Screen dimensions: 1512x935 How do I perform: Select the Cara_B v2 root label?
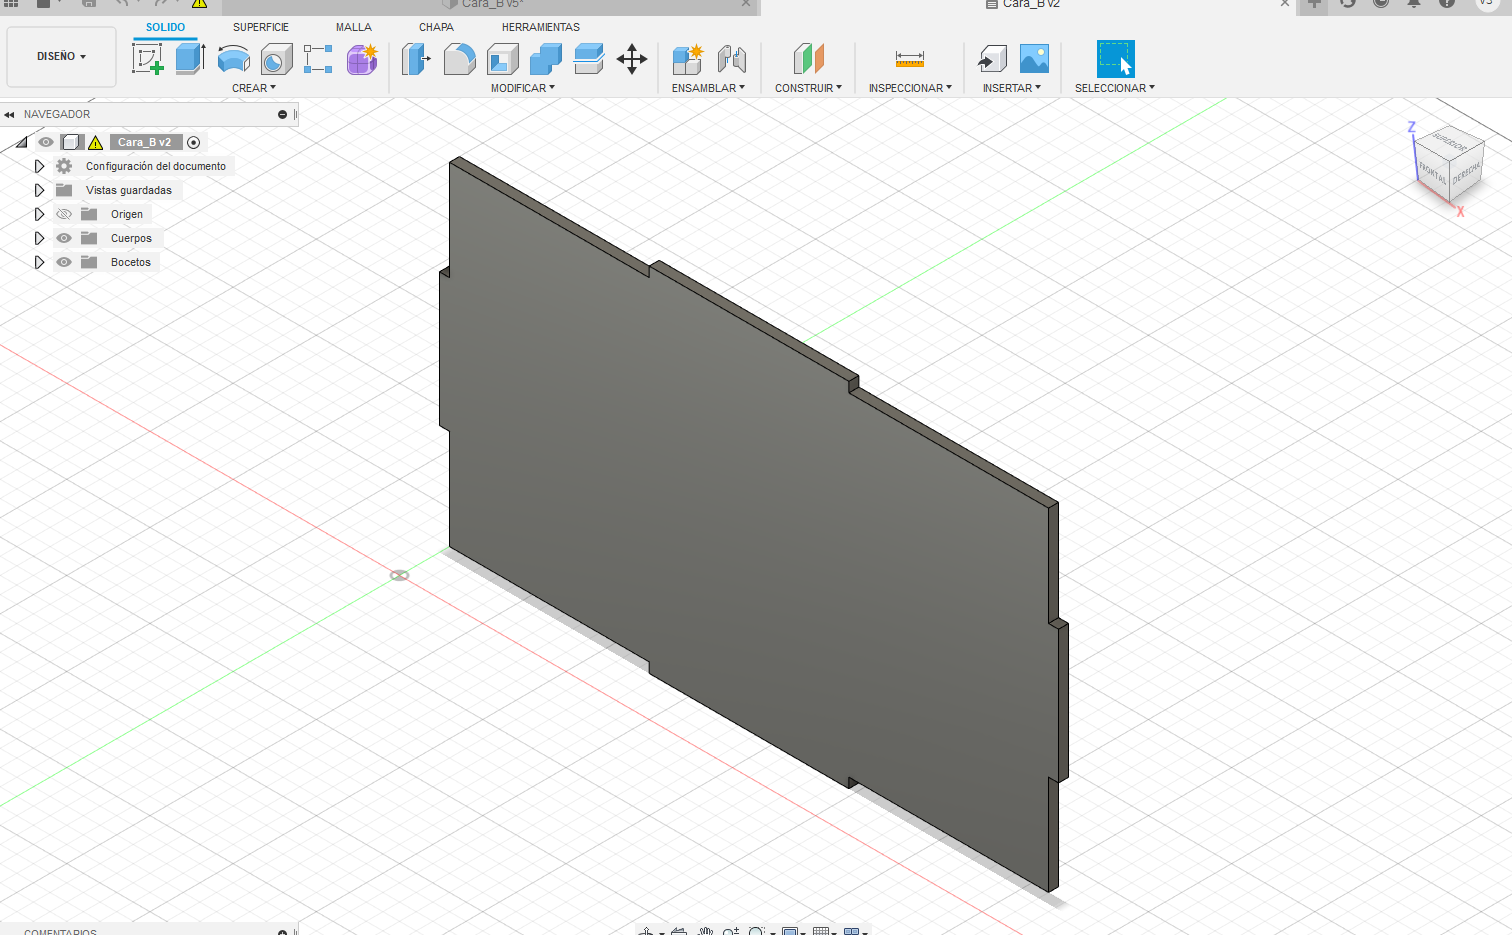coord(145,142)
